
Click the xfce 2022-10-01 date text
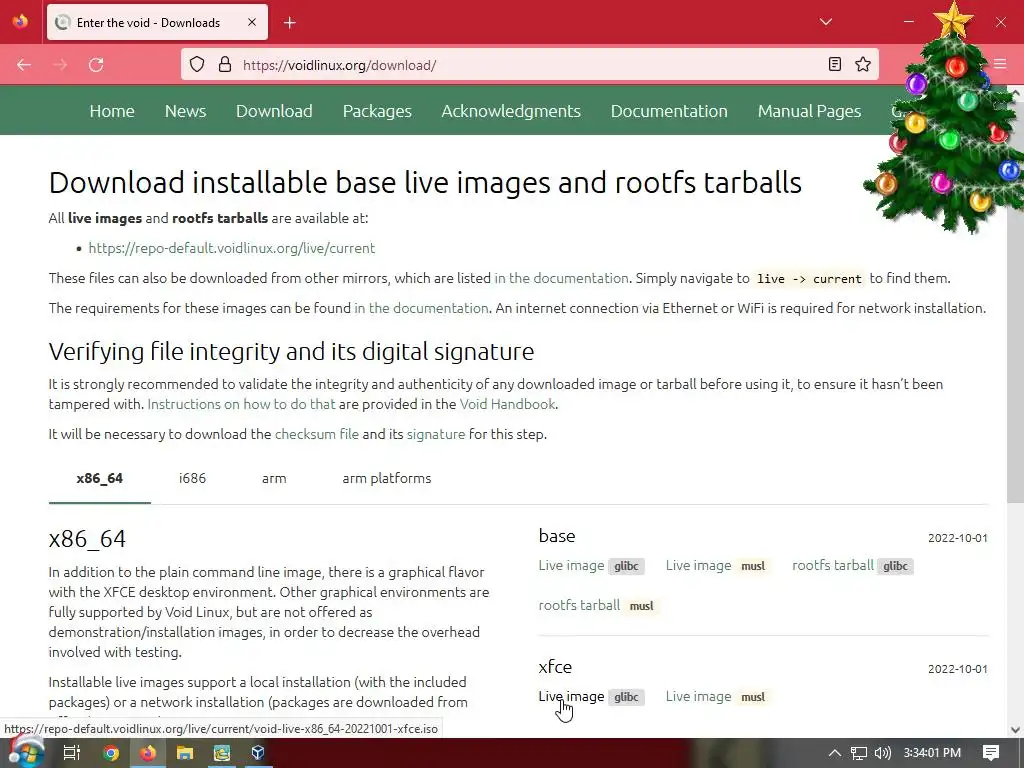[x=957, y=669]
